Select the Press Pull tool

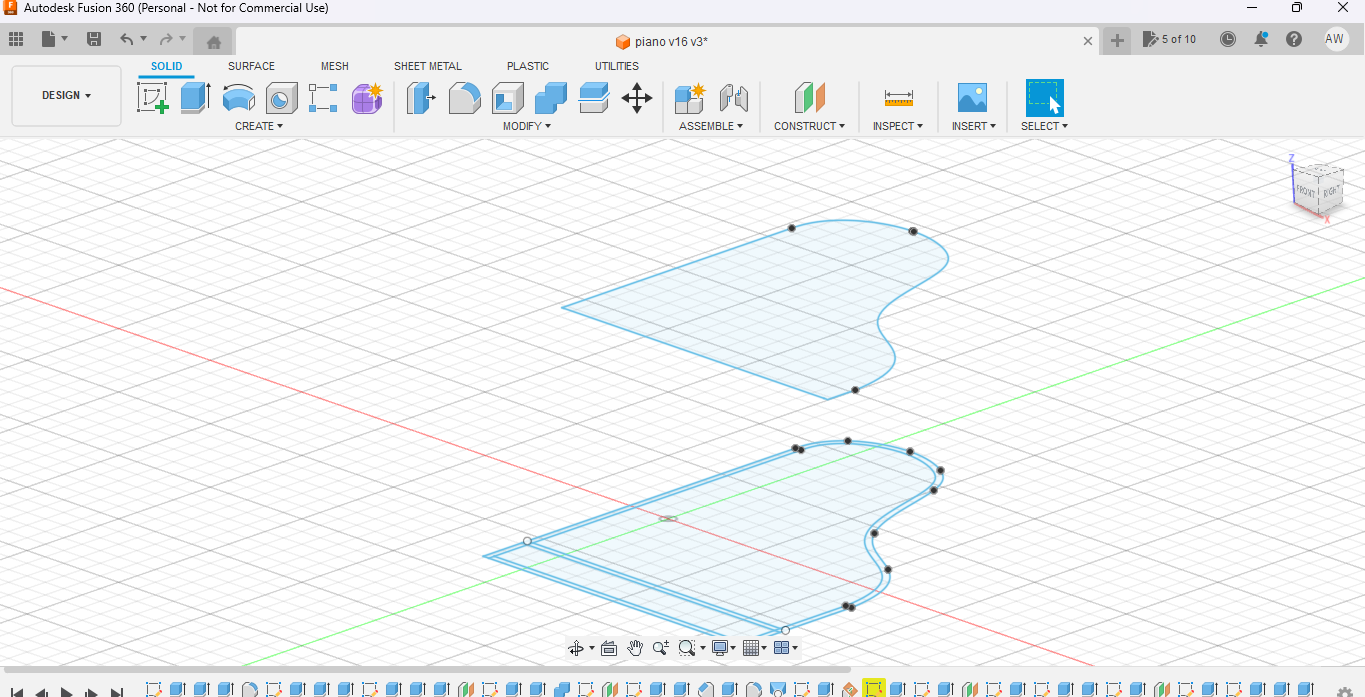[x=421, y=98]
